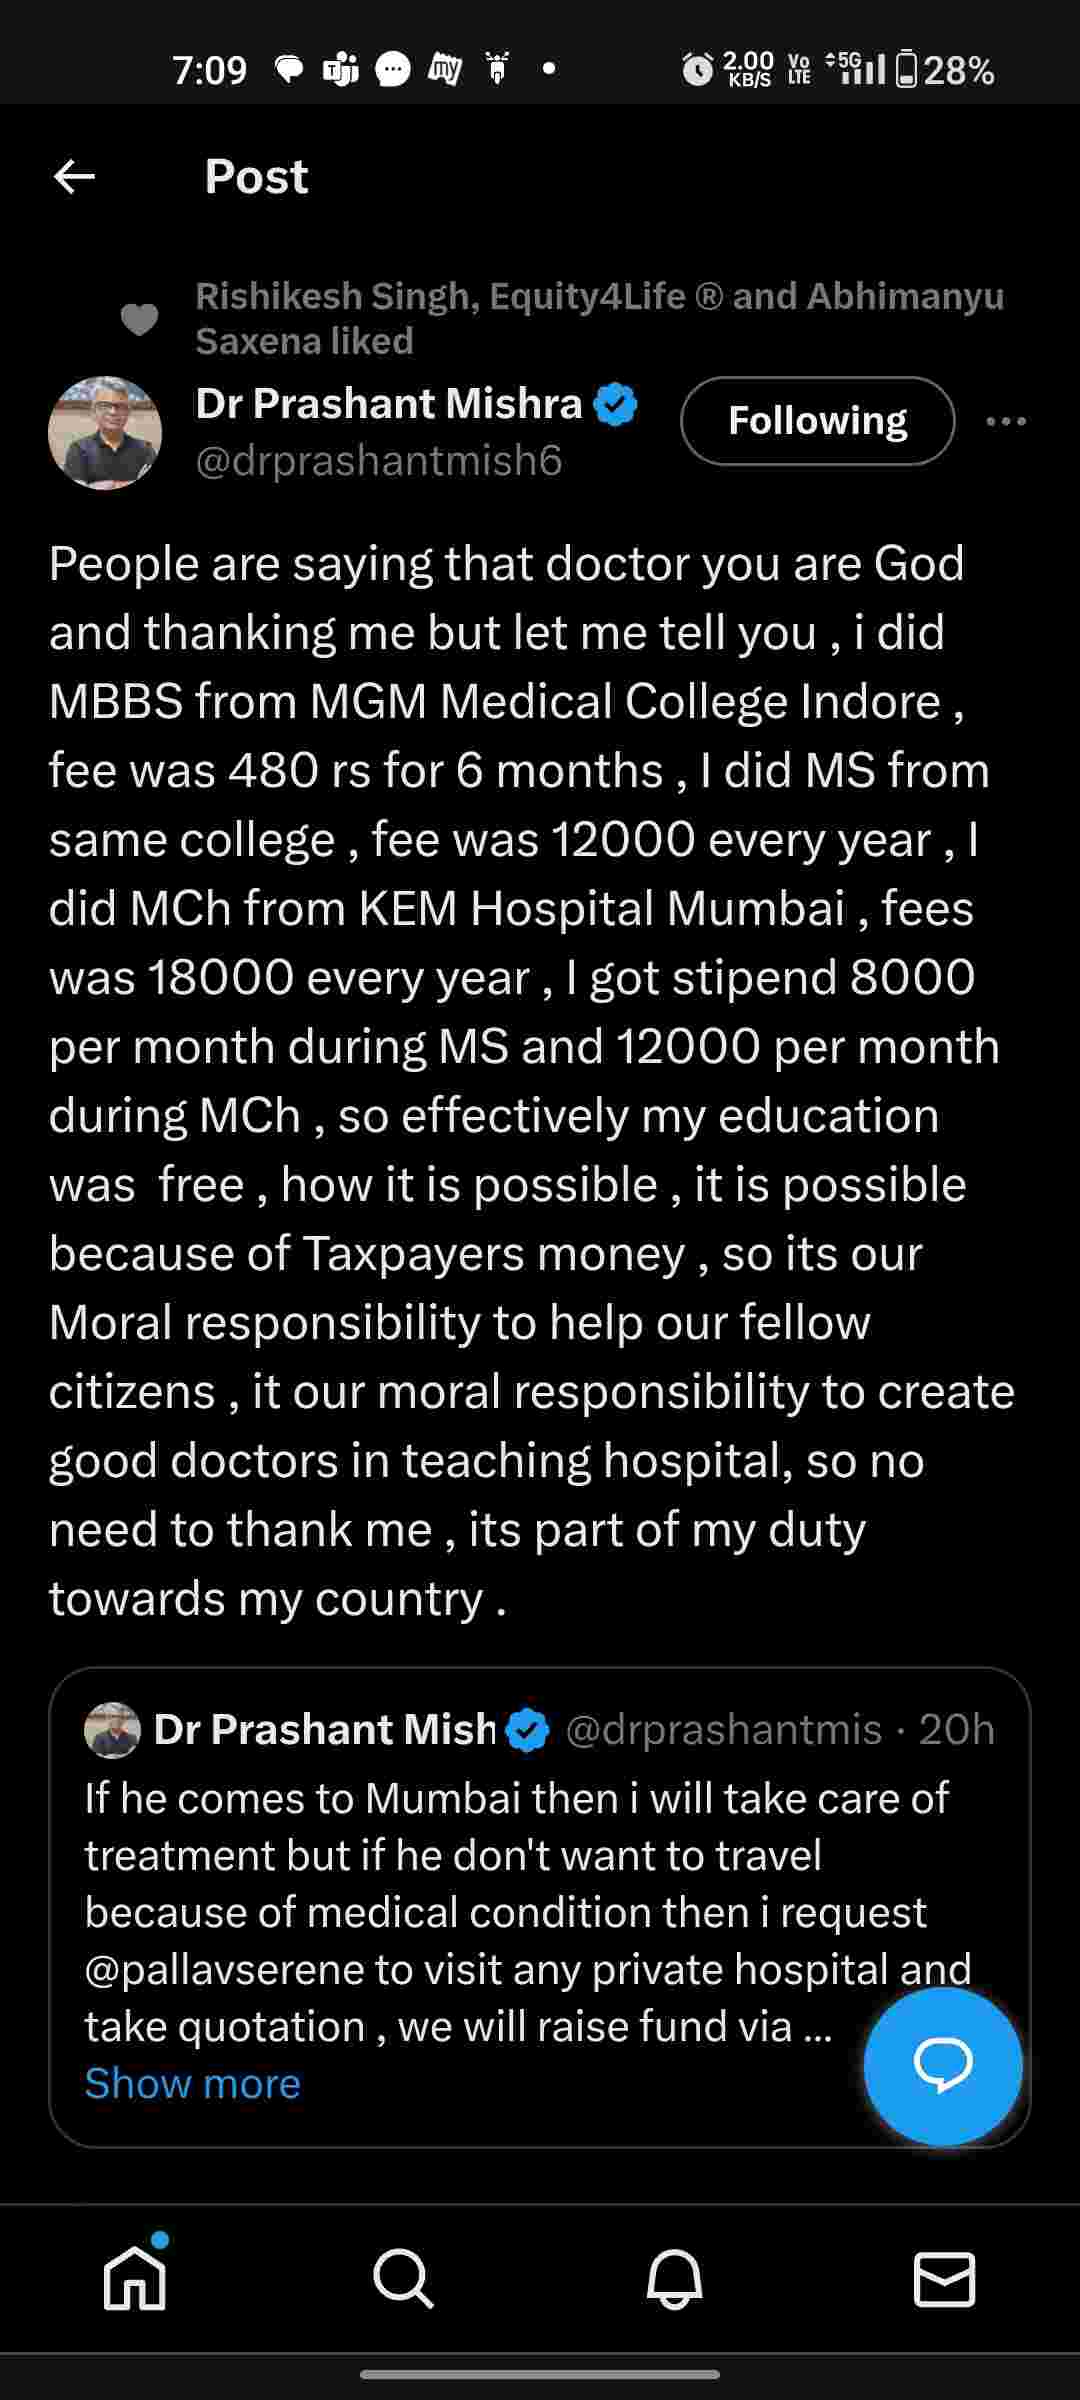Viewport: 1080px width, 2400px height.
Task: Open Dr Prashant Mishra's profile picture
Action: click(105, 433)
